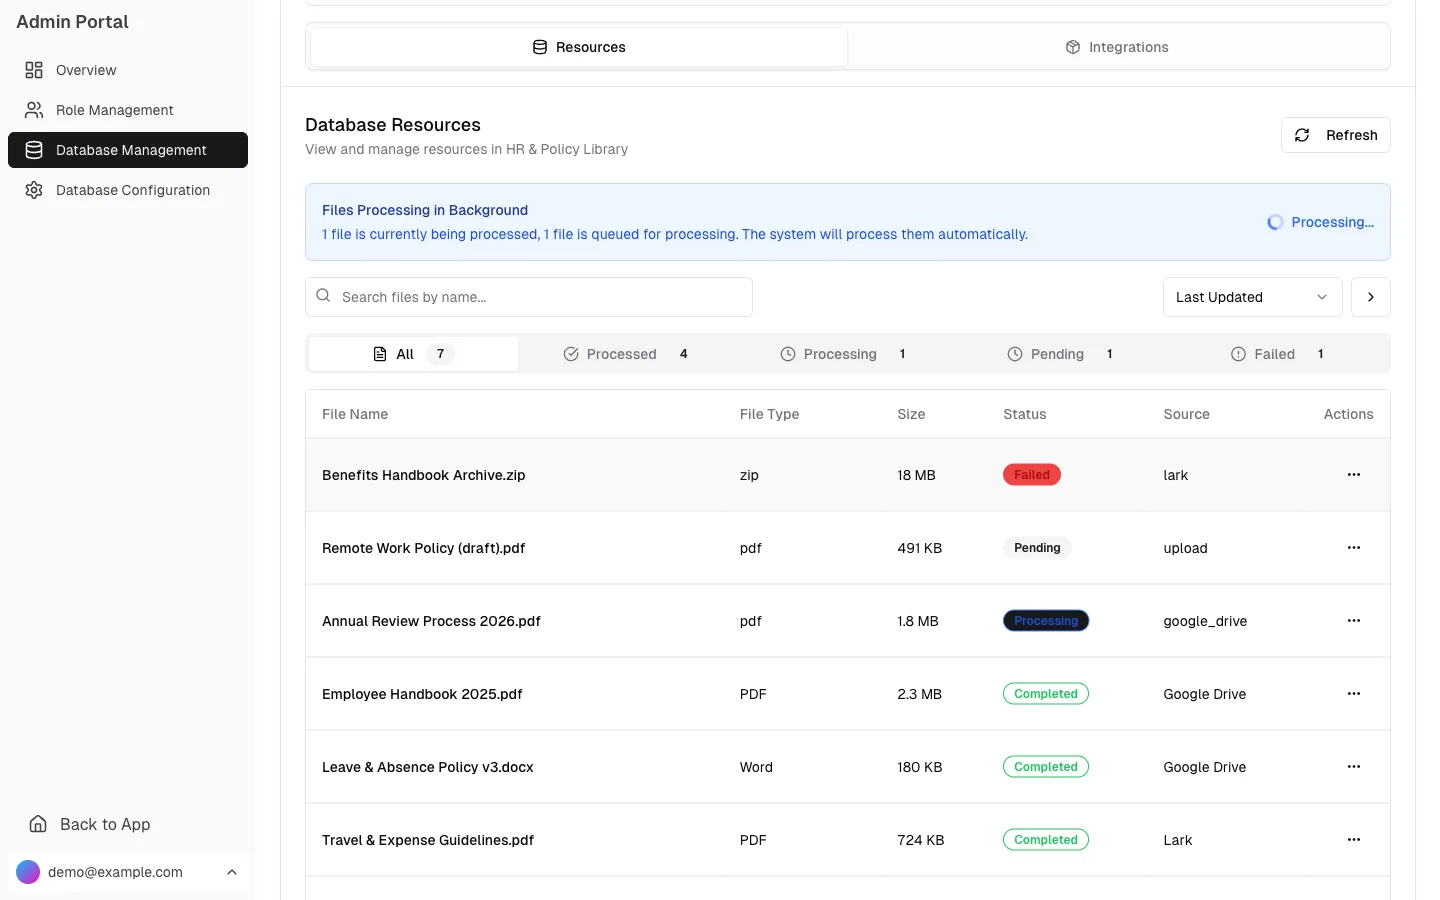
Task: Open the Overview page in sidebar
Action: [128, 70]
